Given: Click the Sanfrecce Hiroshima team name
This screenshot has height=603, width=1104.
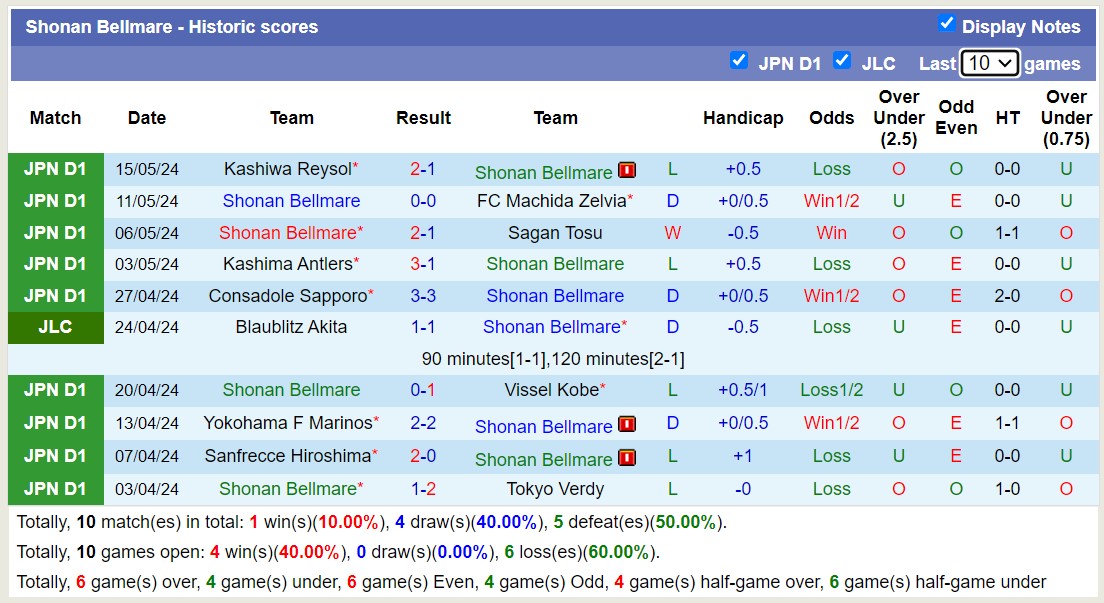Looking at the screenshot, I should point(287,456).
